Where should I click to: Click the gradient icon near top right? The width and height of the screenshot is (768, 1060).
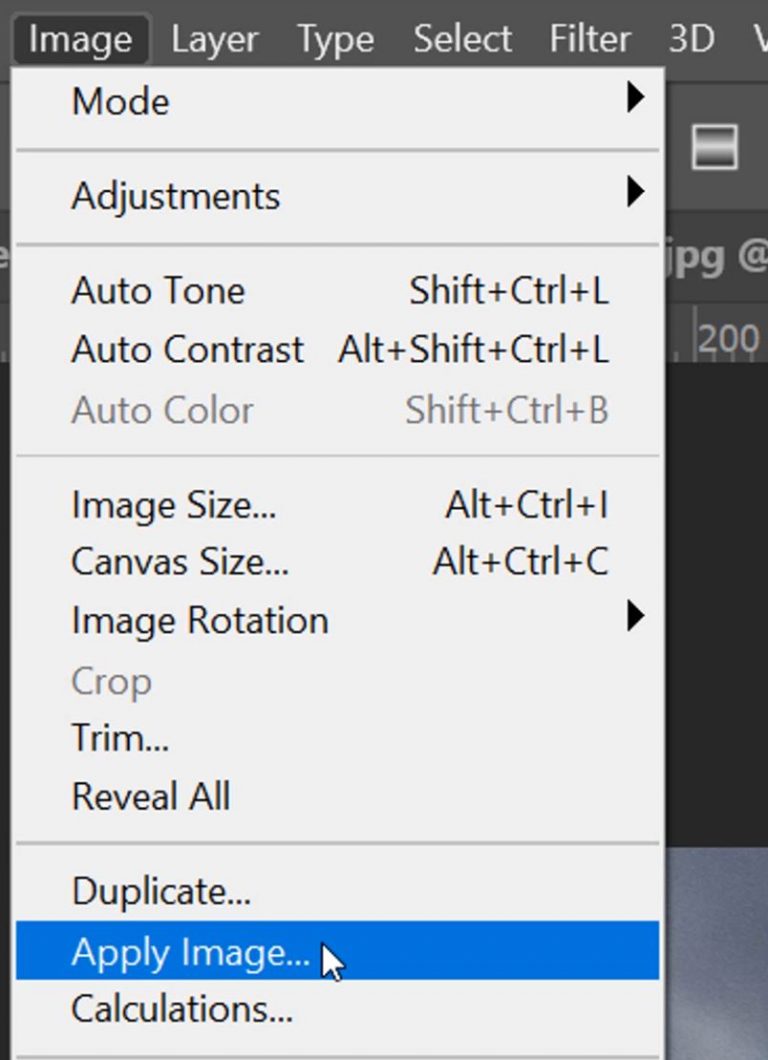(x=716, y=148)
